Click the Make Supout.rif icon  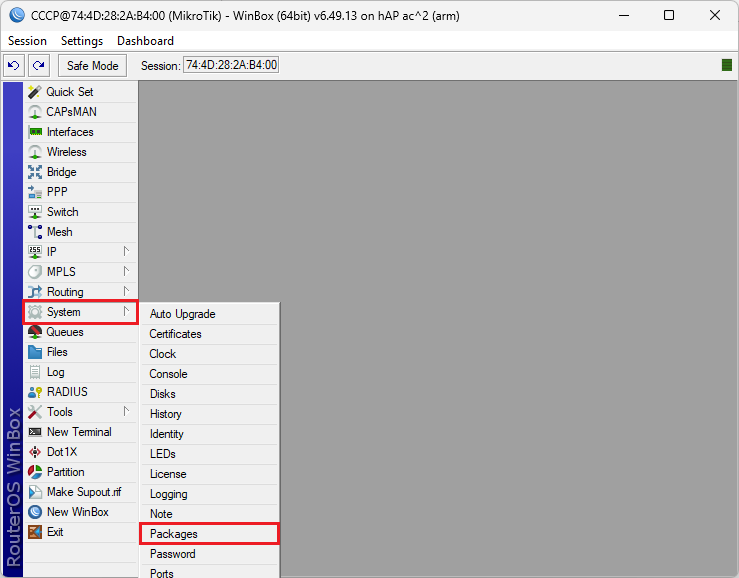(x=35, y=492)
